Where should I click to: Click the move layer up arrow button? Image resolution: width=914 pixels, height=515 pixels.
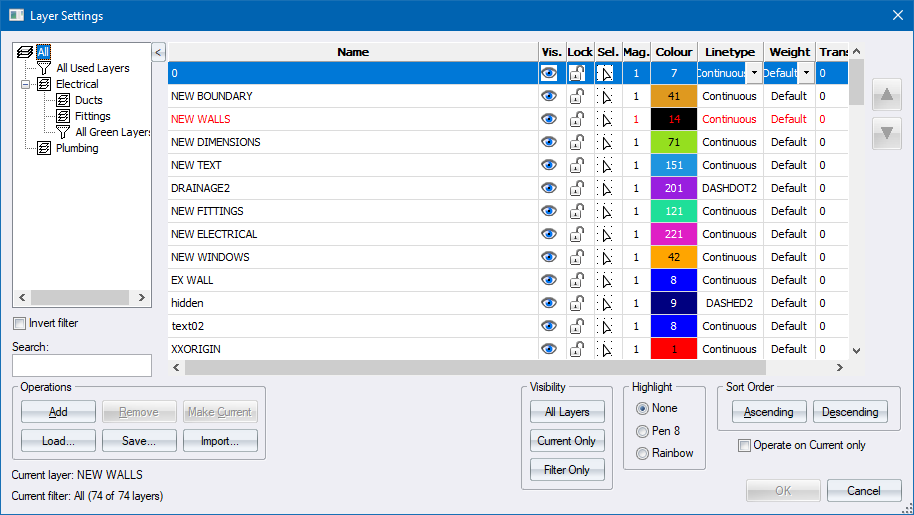(x=887, y=96)
